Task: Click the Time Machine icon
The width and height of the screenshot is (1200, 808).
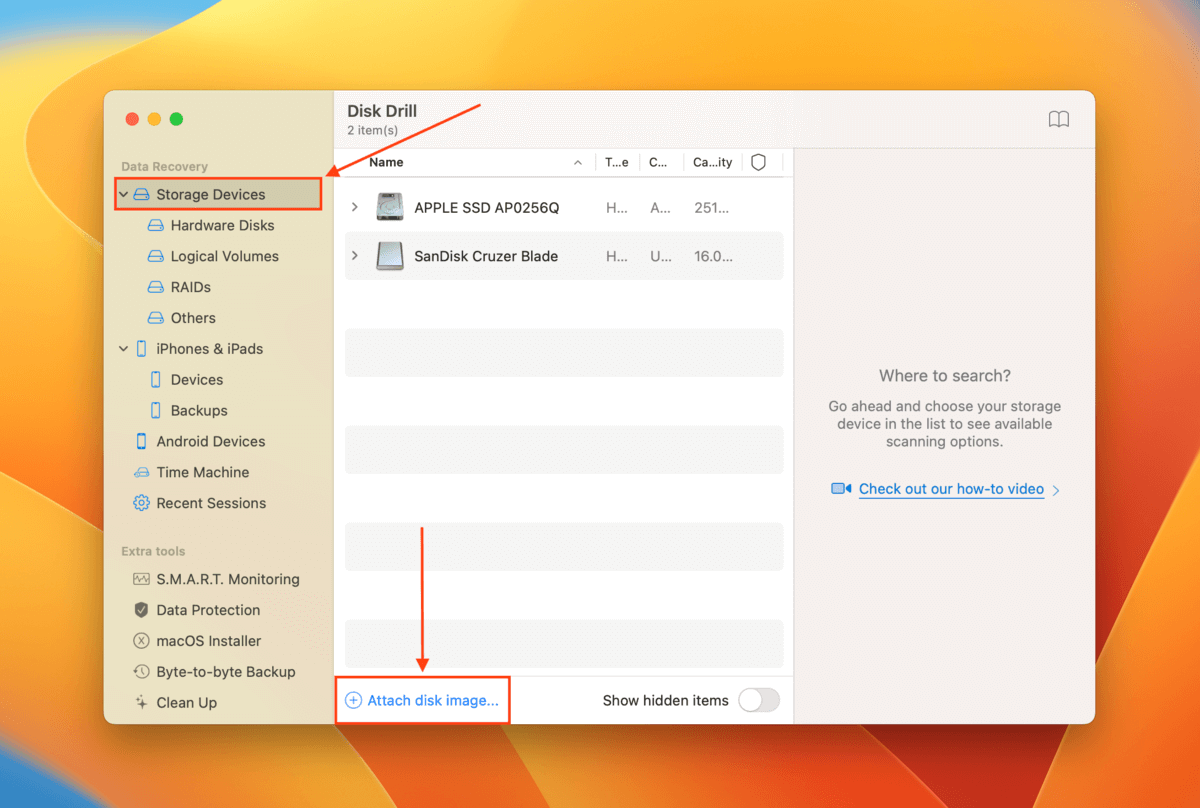Action: [141, 473]
